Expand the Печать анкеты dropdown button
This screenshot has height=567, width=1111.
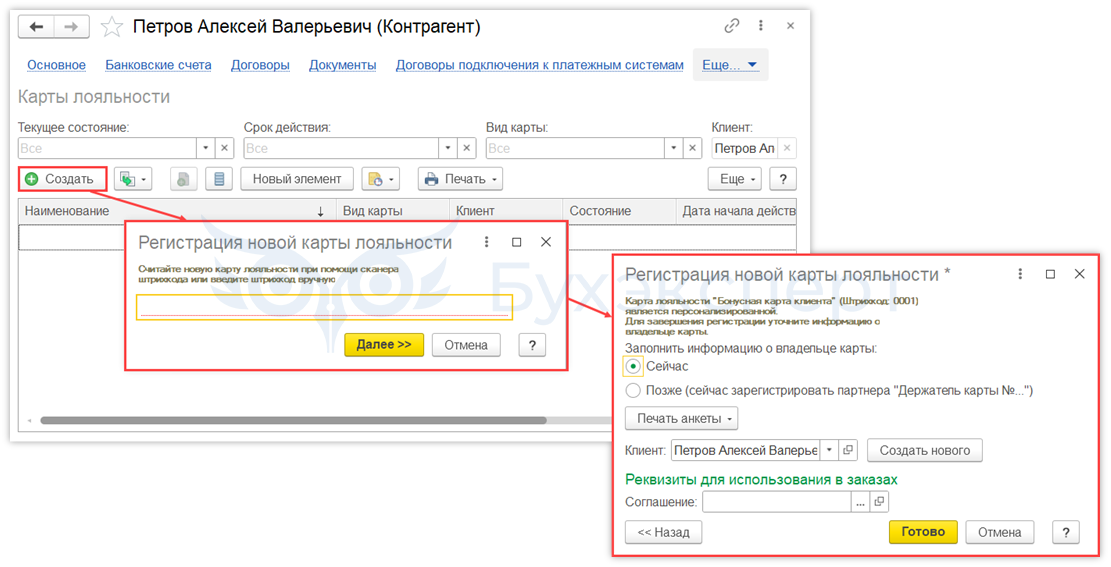[x=681, y=418]
